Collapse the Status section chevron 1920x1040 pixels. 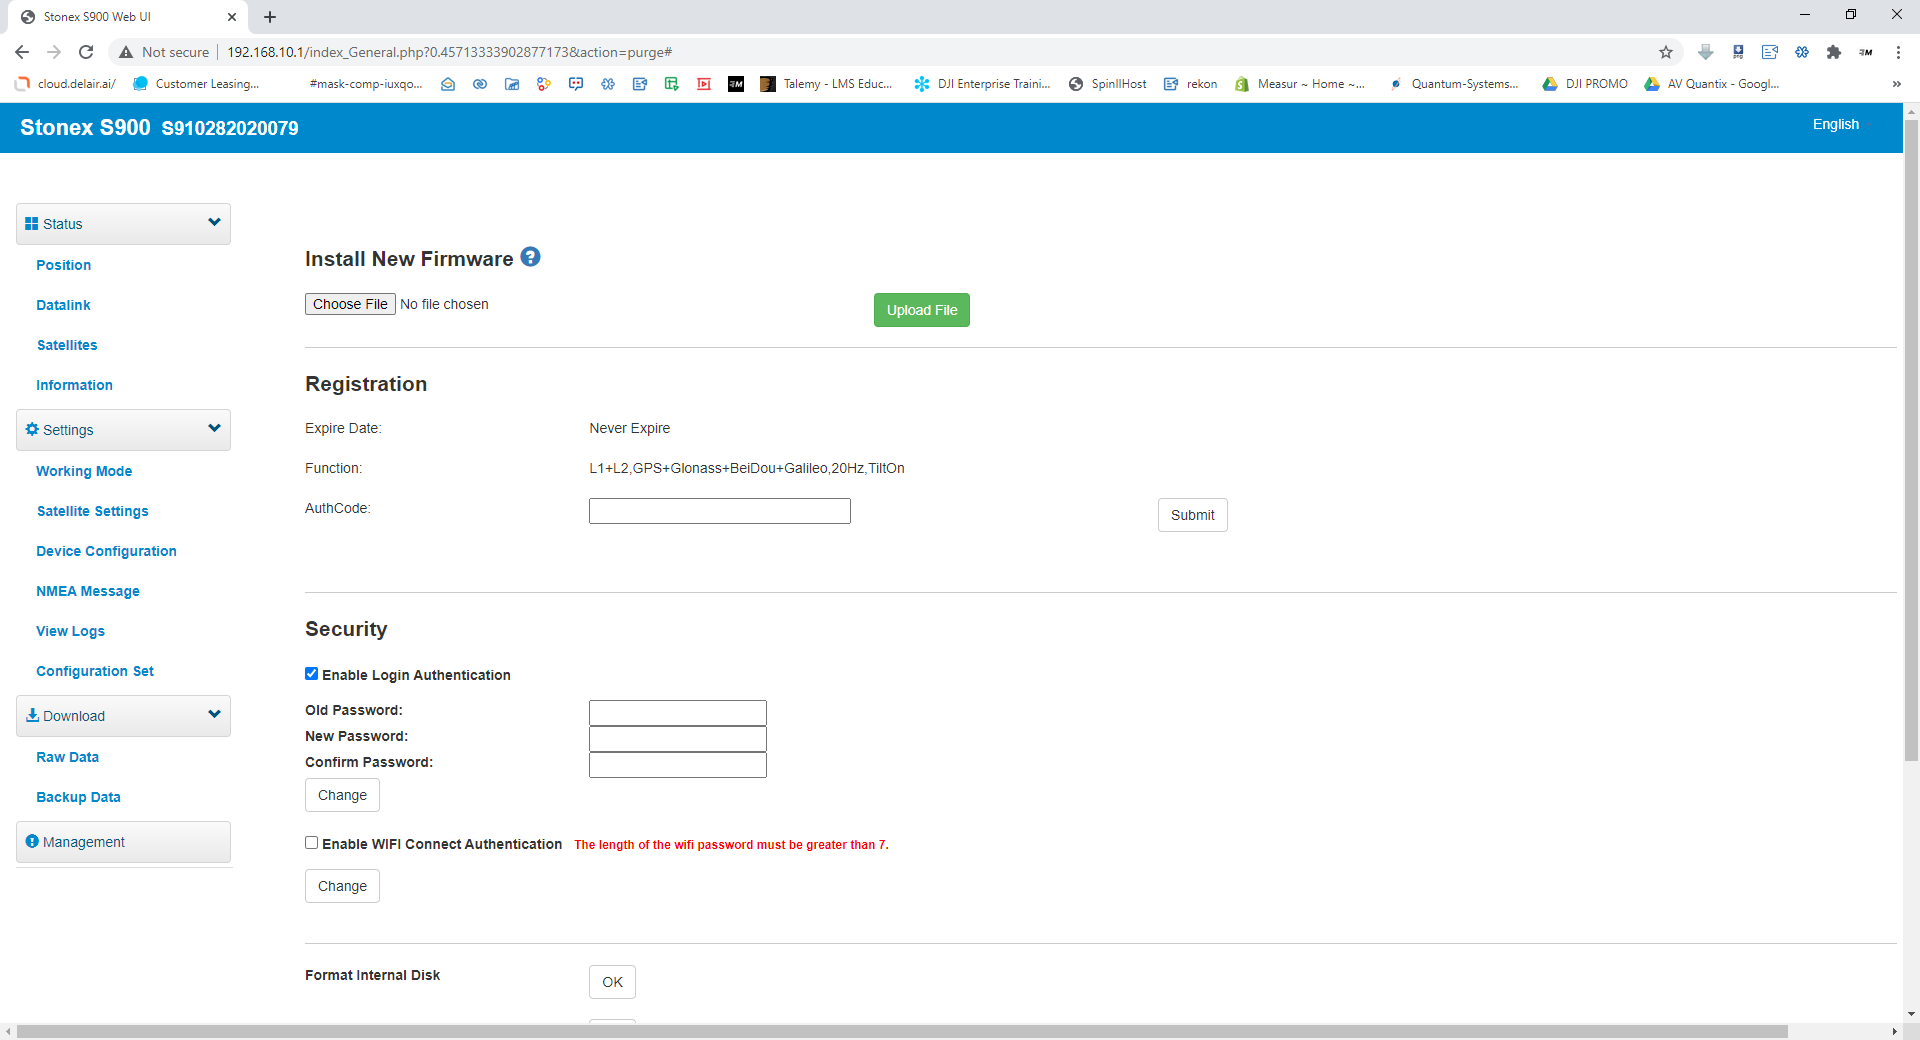click(214, 222)
